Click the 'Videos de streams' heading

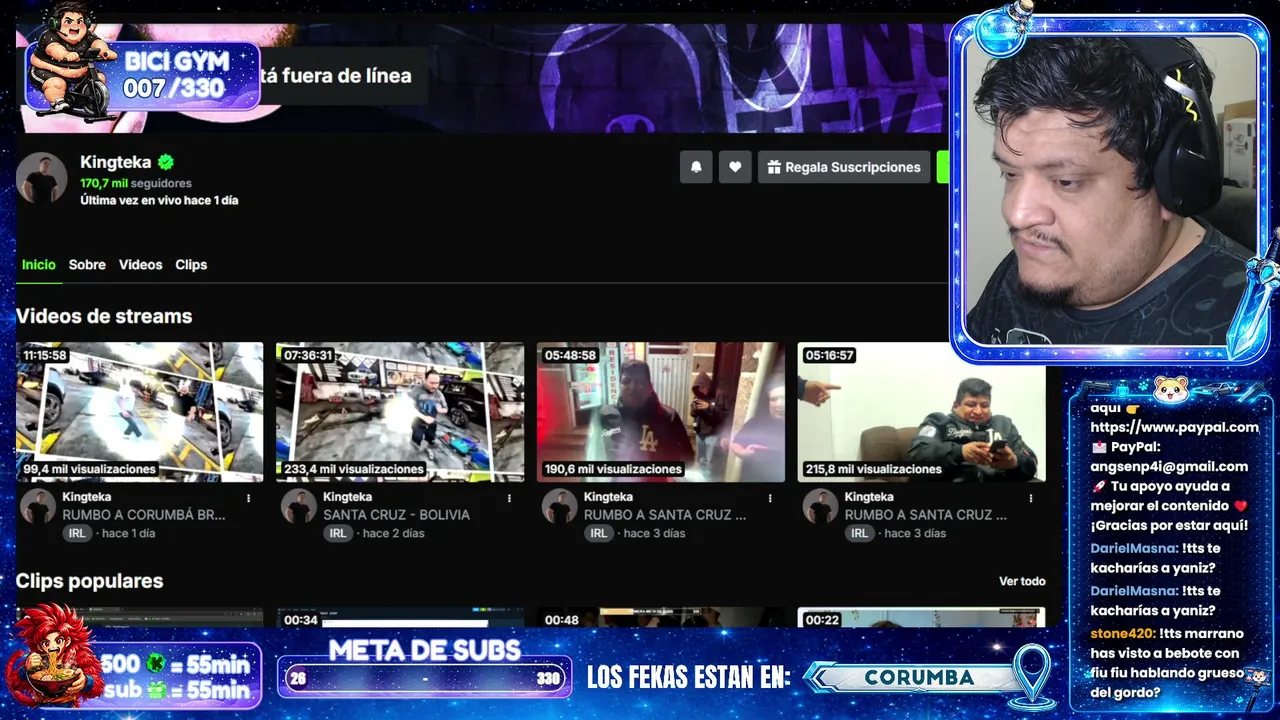104,316
